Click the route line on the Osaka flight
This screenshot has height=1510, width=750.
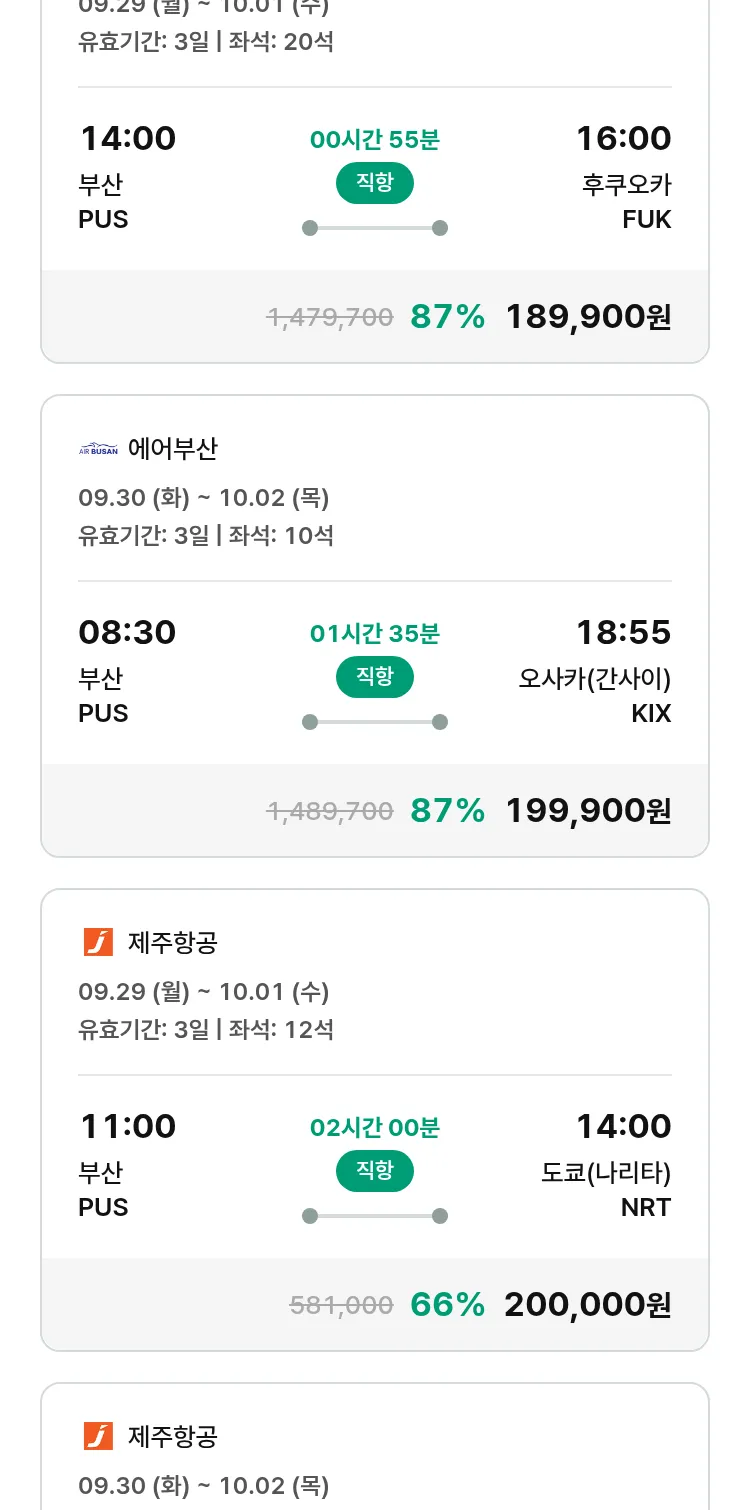[374, 722]
